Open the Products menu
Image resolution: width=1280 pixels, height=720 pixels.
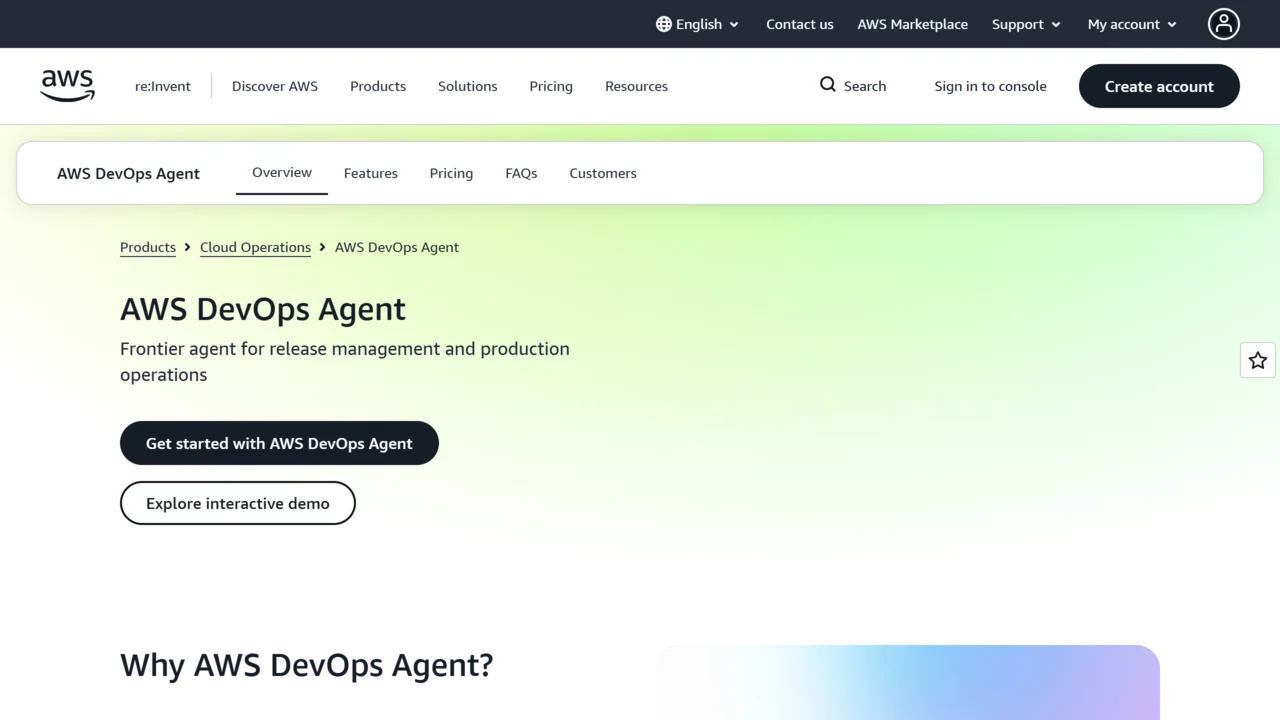coord(378,86)
